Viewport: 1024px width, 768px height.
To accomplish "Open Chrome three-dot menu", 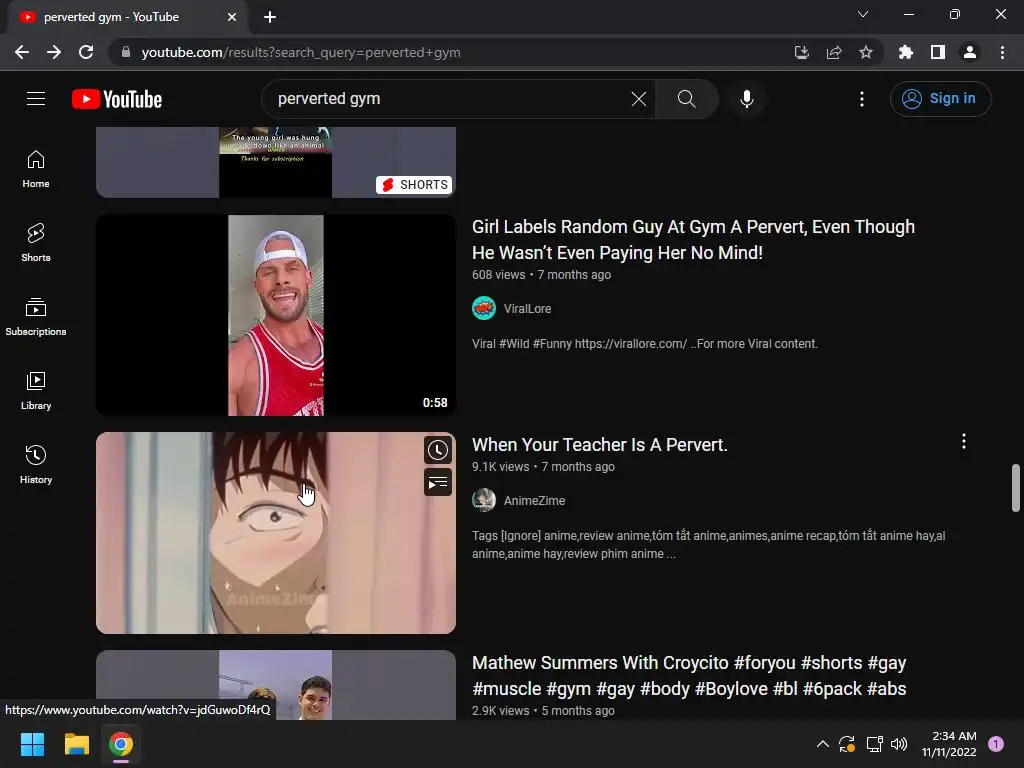I will coord(1002,52).
